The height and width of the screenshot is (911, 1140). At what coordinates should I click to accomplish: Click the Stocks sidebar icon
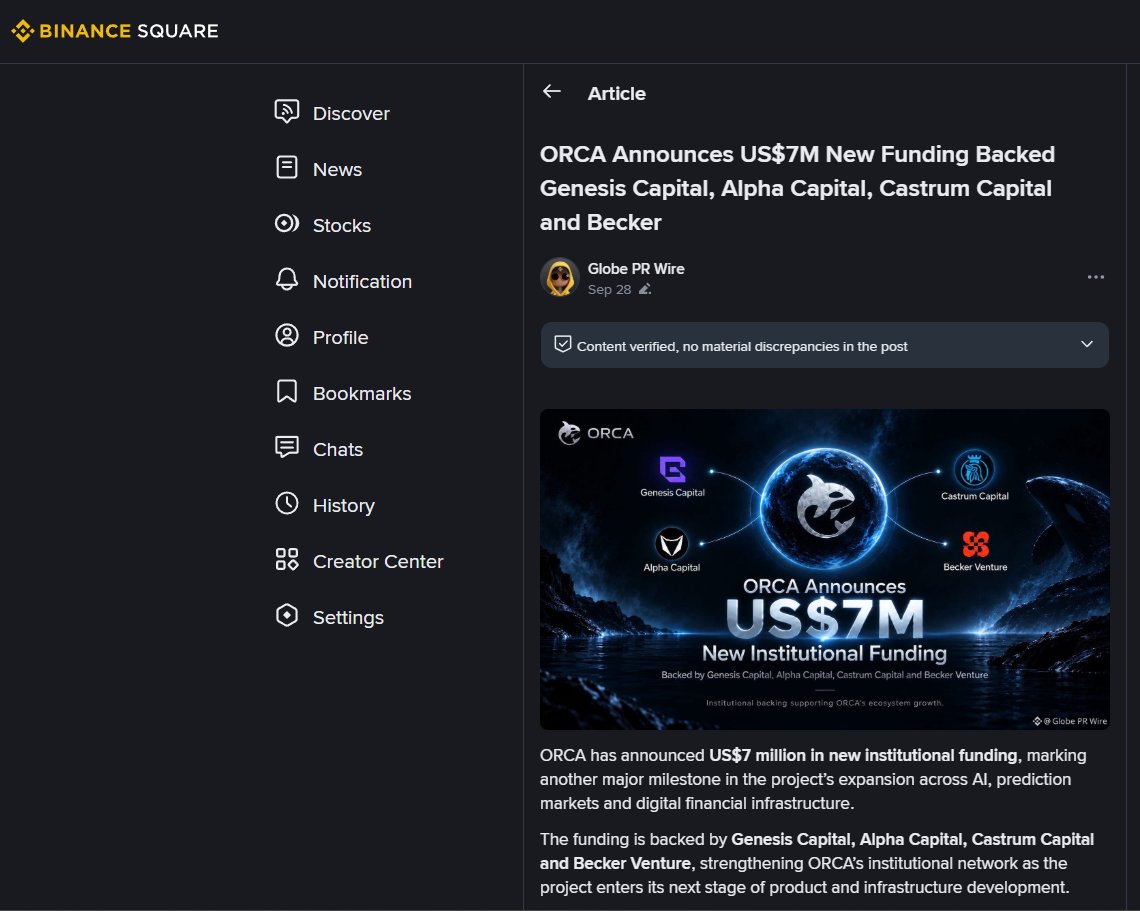point(286,224)
